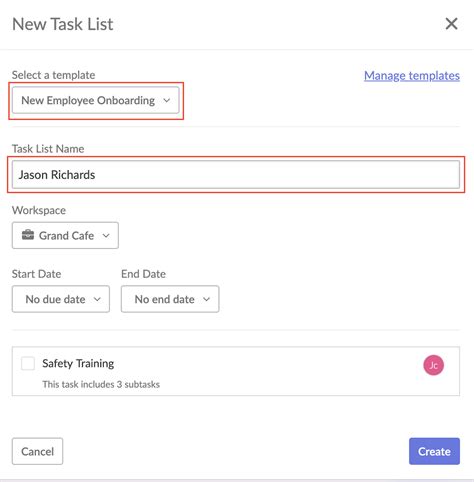This screenshot has height=482, width=474.
Task: Open the Start Date No due date dropdown
Action: [x=61, y=299]
